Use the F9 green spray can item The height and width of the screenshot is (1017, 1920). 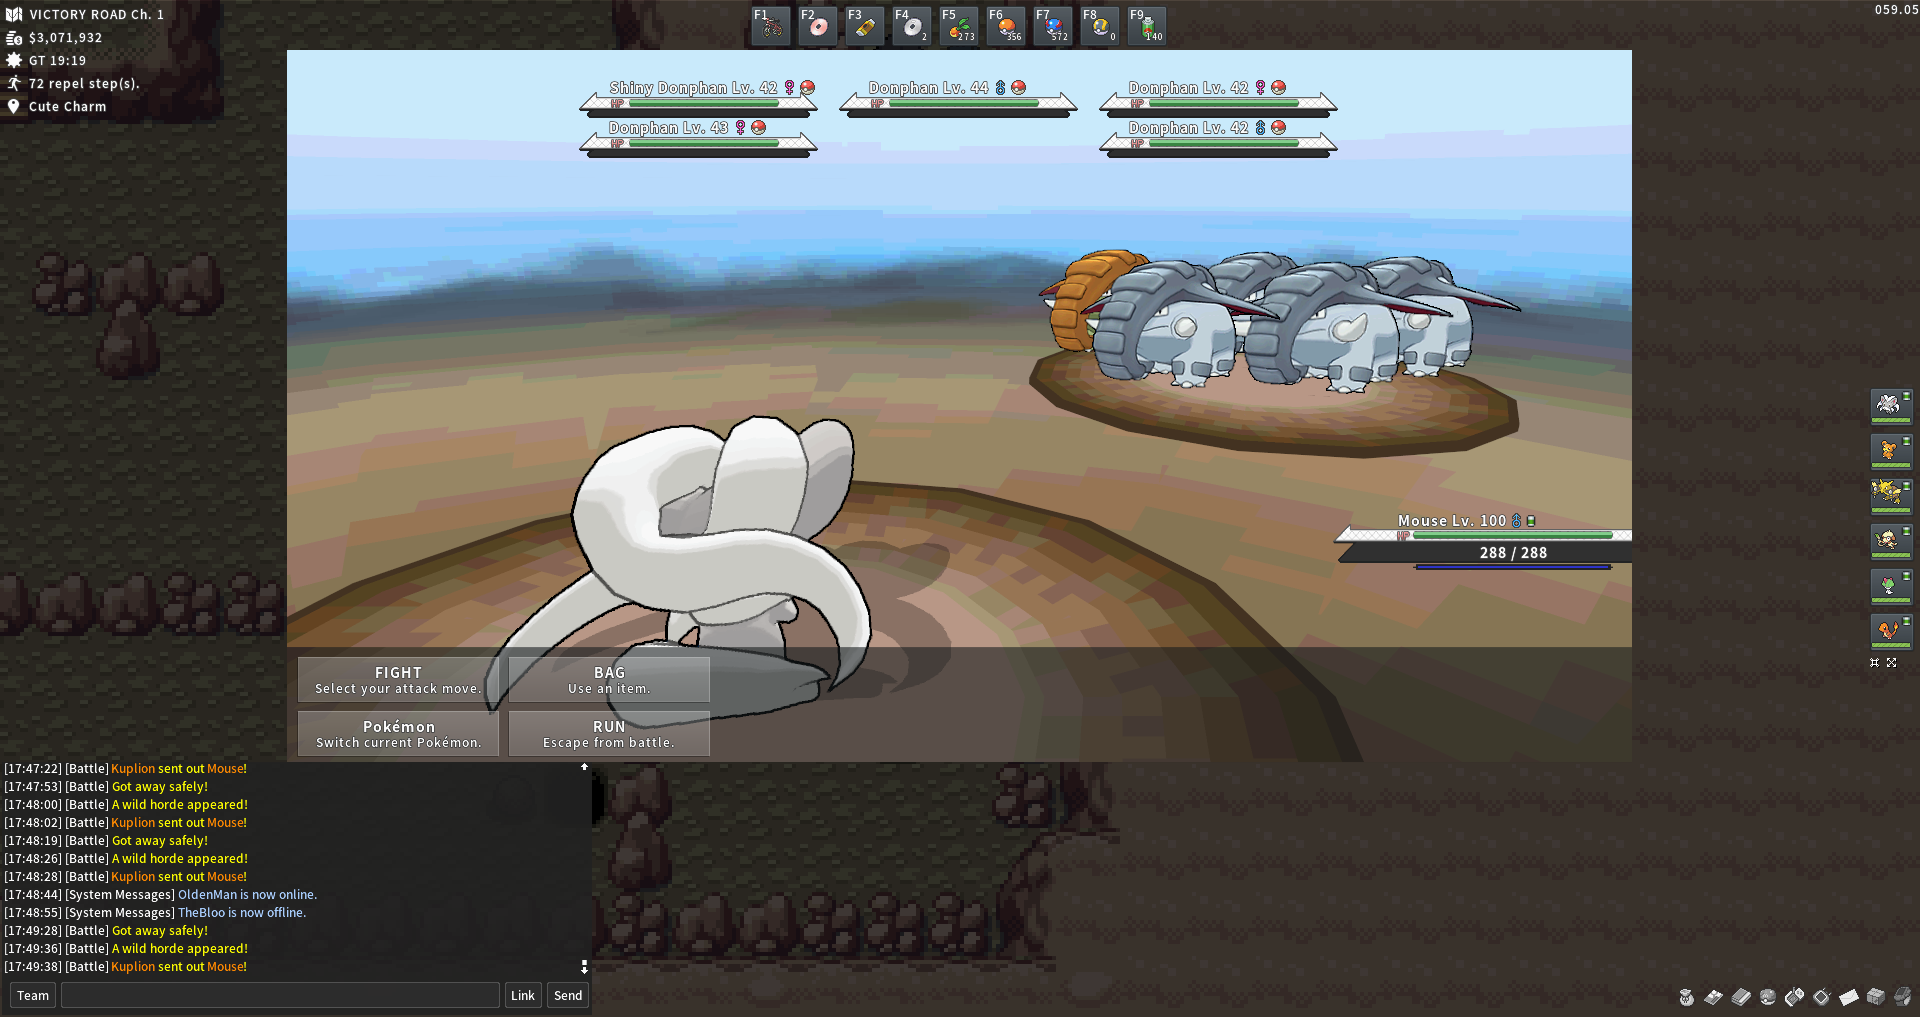(1147, 26)
